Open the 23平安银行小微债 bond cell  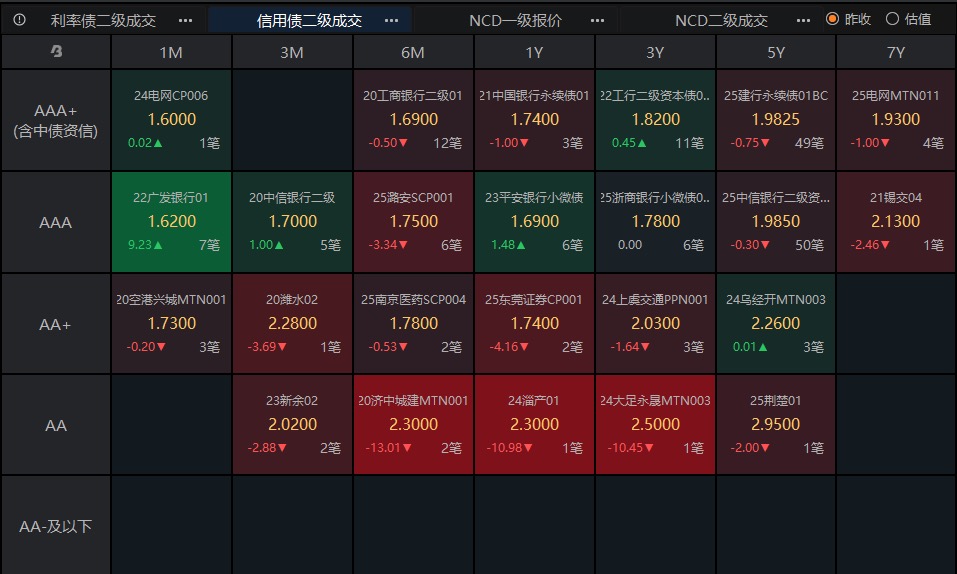[x=534, y=222]
